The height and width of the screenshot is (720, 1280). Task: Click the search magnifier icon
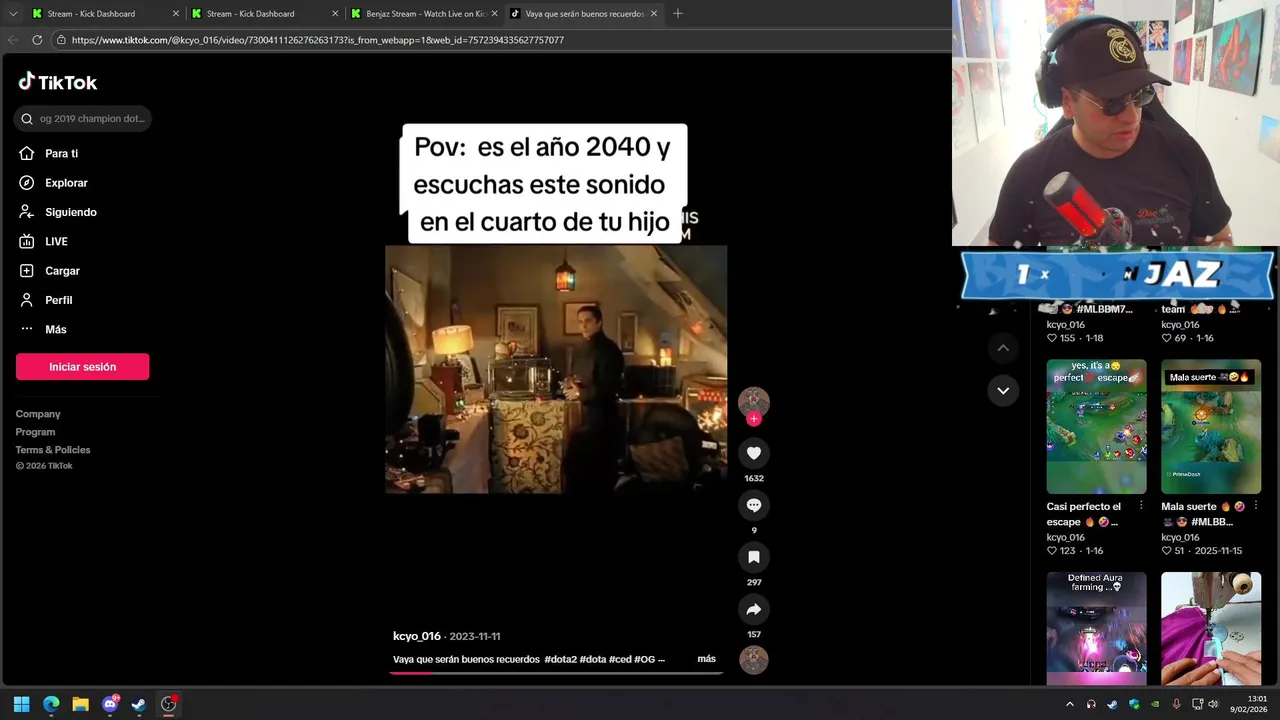27,119
